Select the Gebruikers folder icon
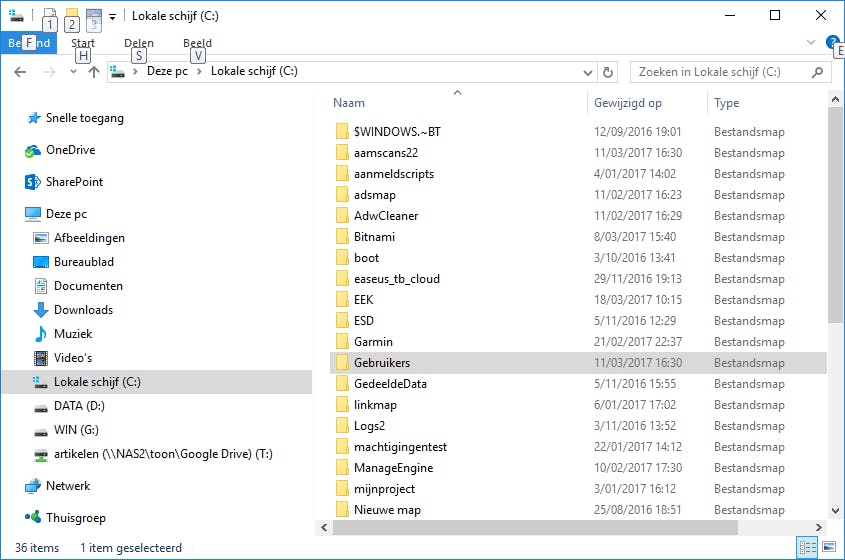The image size is (845, 560). click(x=342, y=363)
